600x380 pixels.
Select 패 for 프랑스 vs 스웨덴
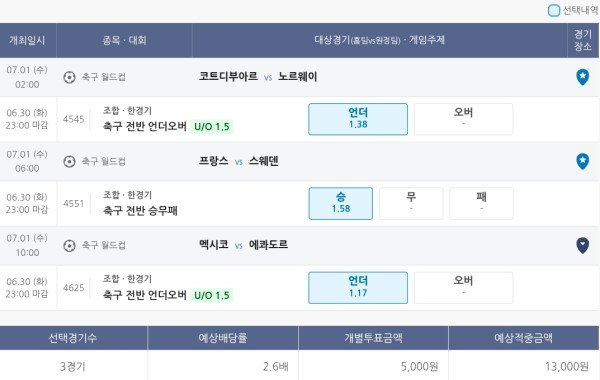click(481, 203)
